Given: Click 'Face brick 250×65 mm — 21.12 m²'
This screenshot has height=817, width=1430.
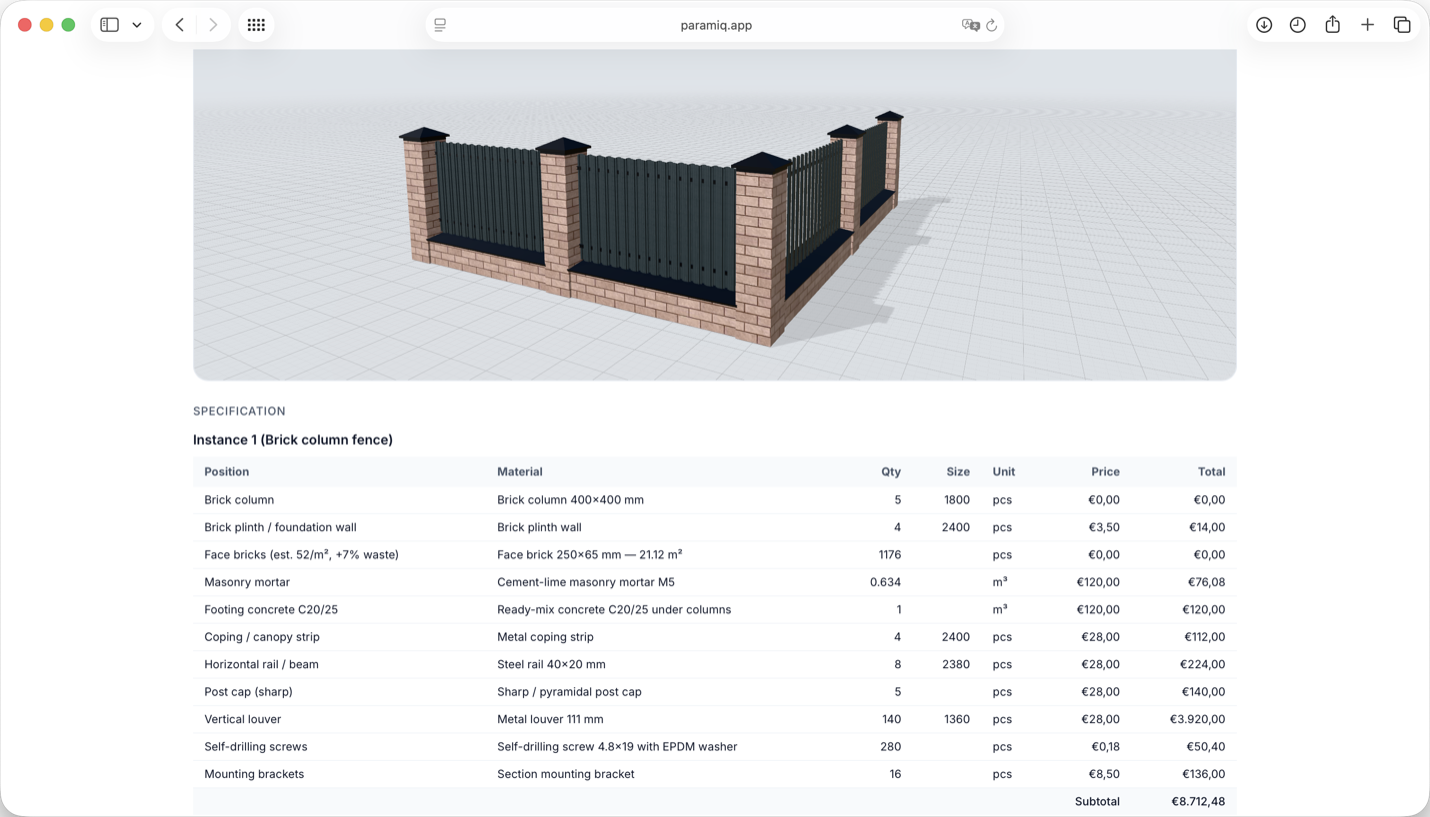Looking at the screenshot, I should pos(589,555).
